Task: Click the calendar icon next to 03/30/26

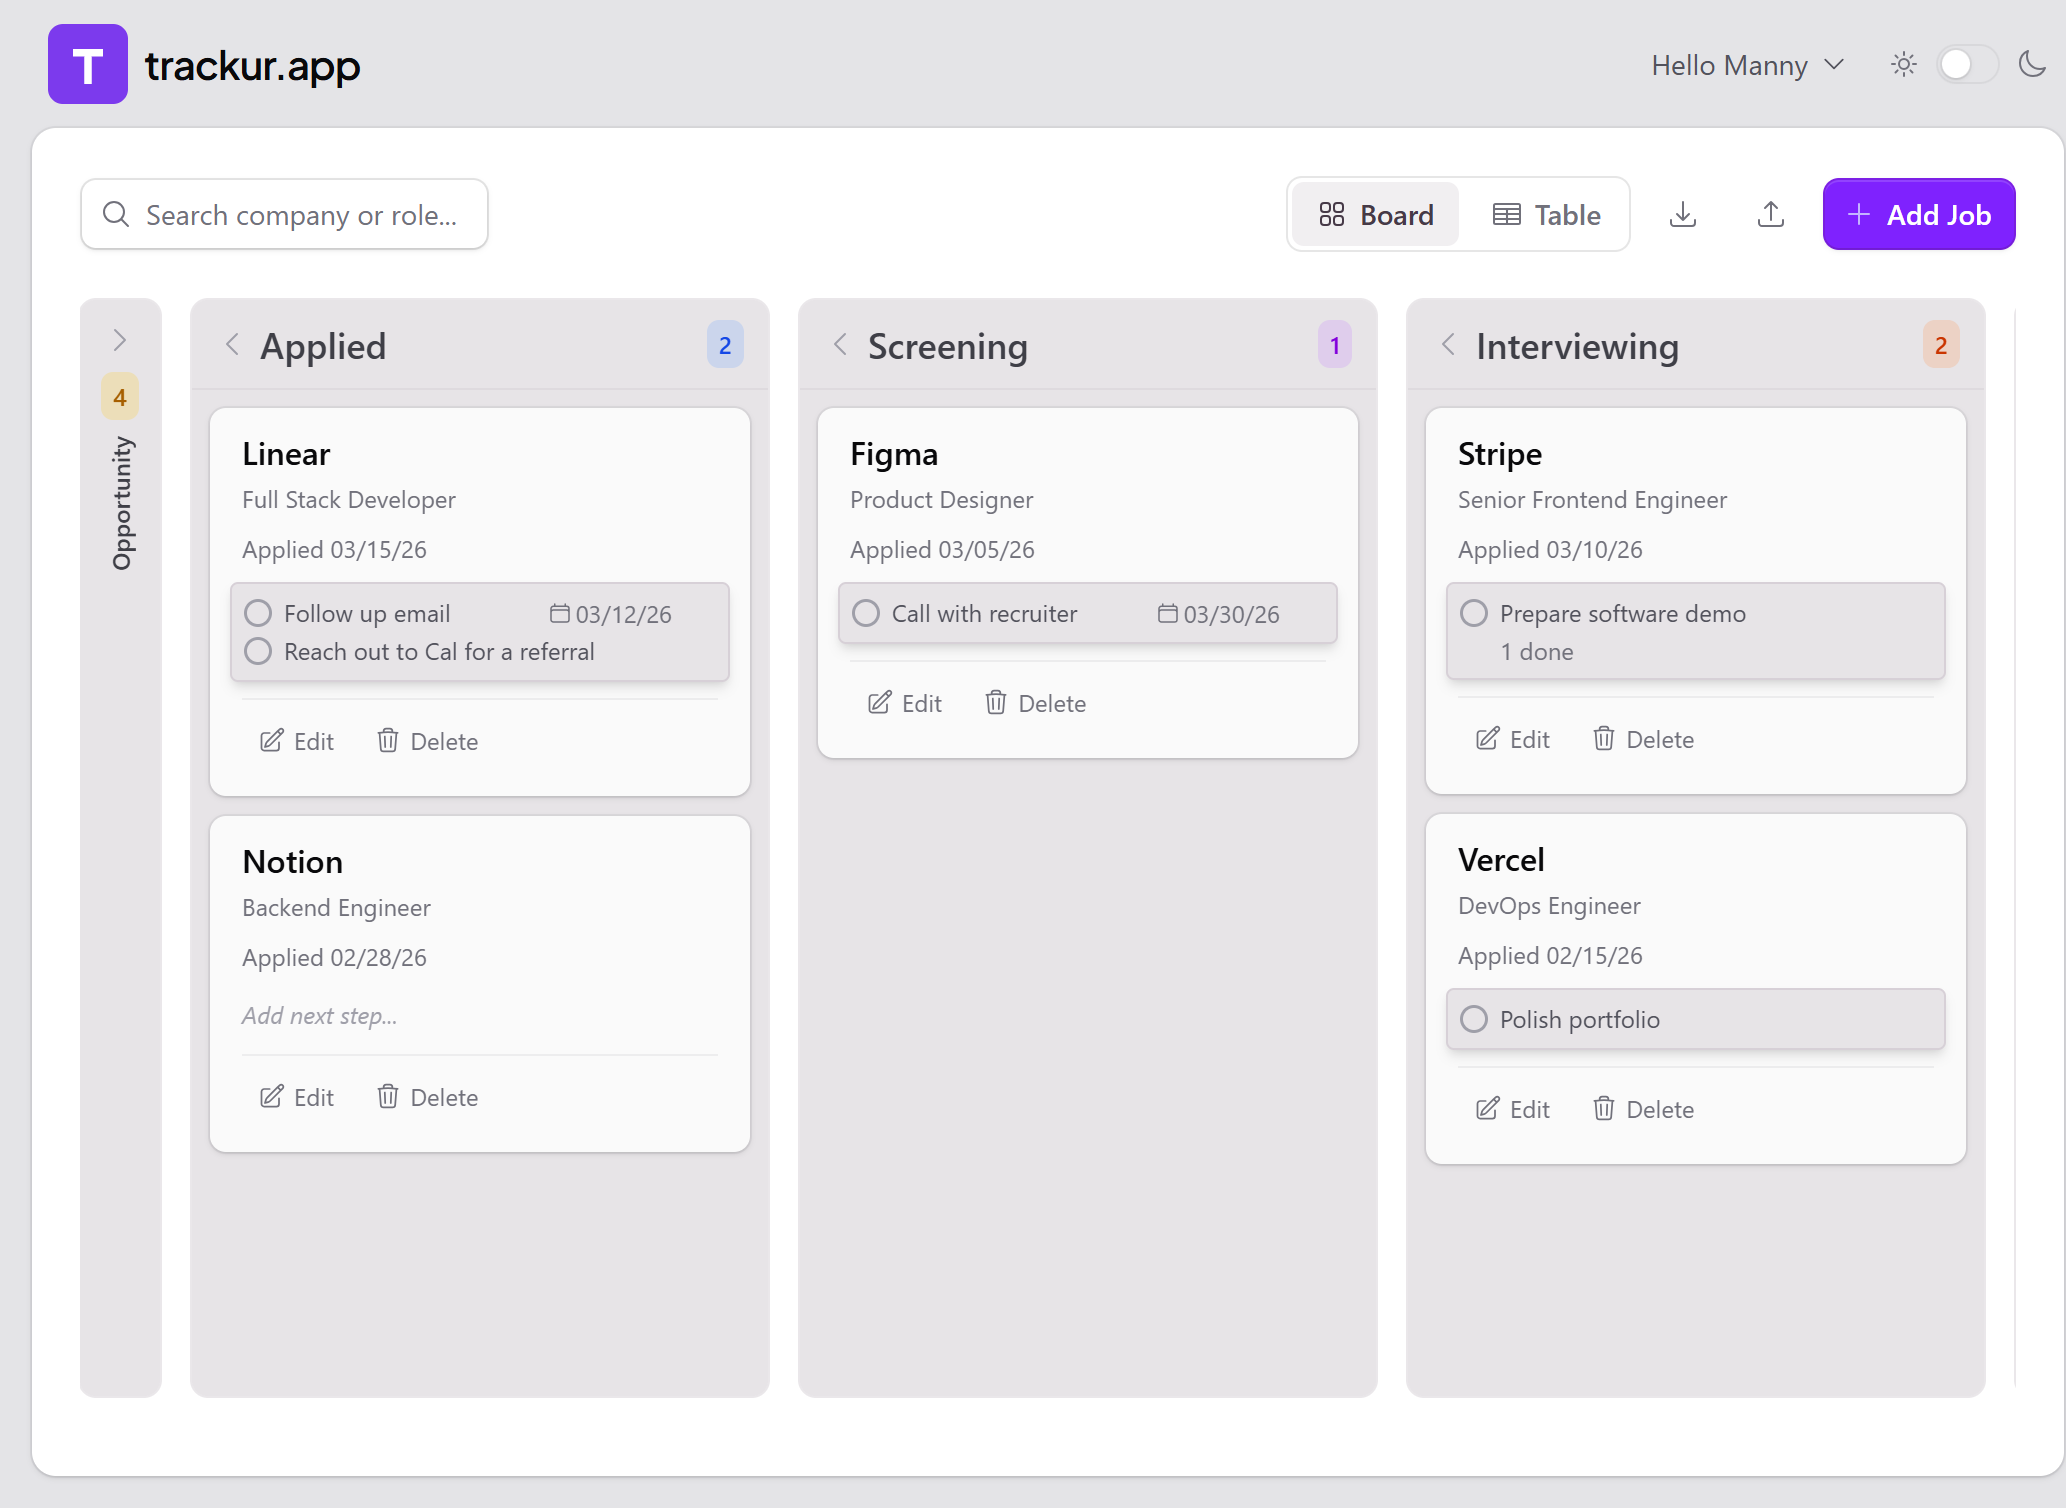Action: click(1168, 613)
